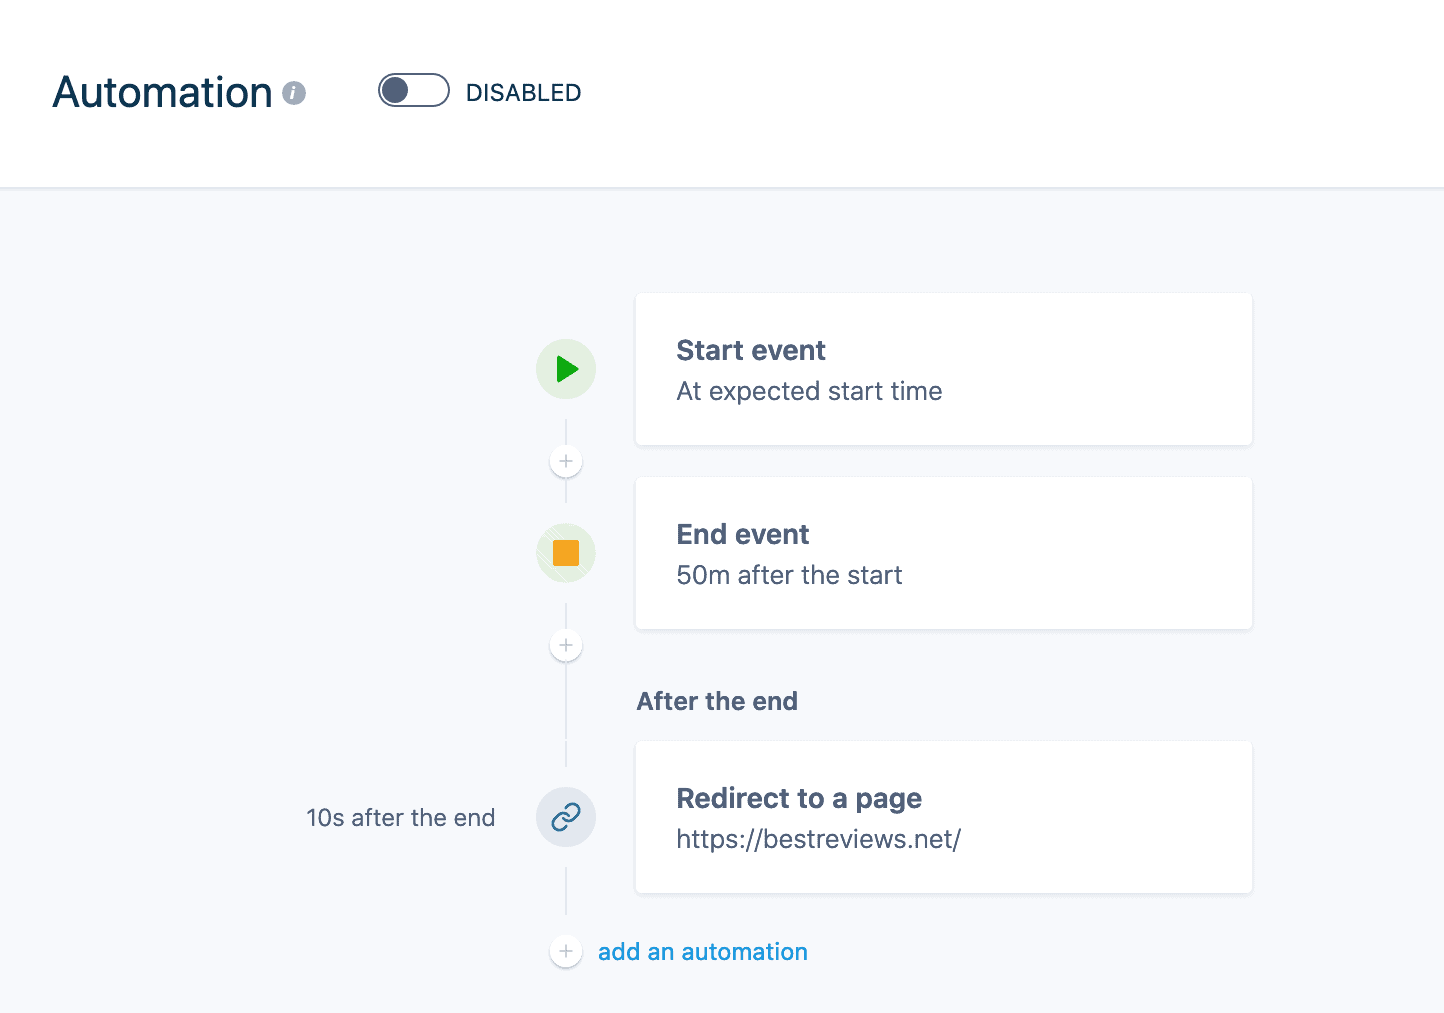Open the Automation info tooltip icon
This screenshot has width=1444, height=1013.
293,93
